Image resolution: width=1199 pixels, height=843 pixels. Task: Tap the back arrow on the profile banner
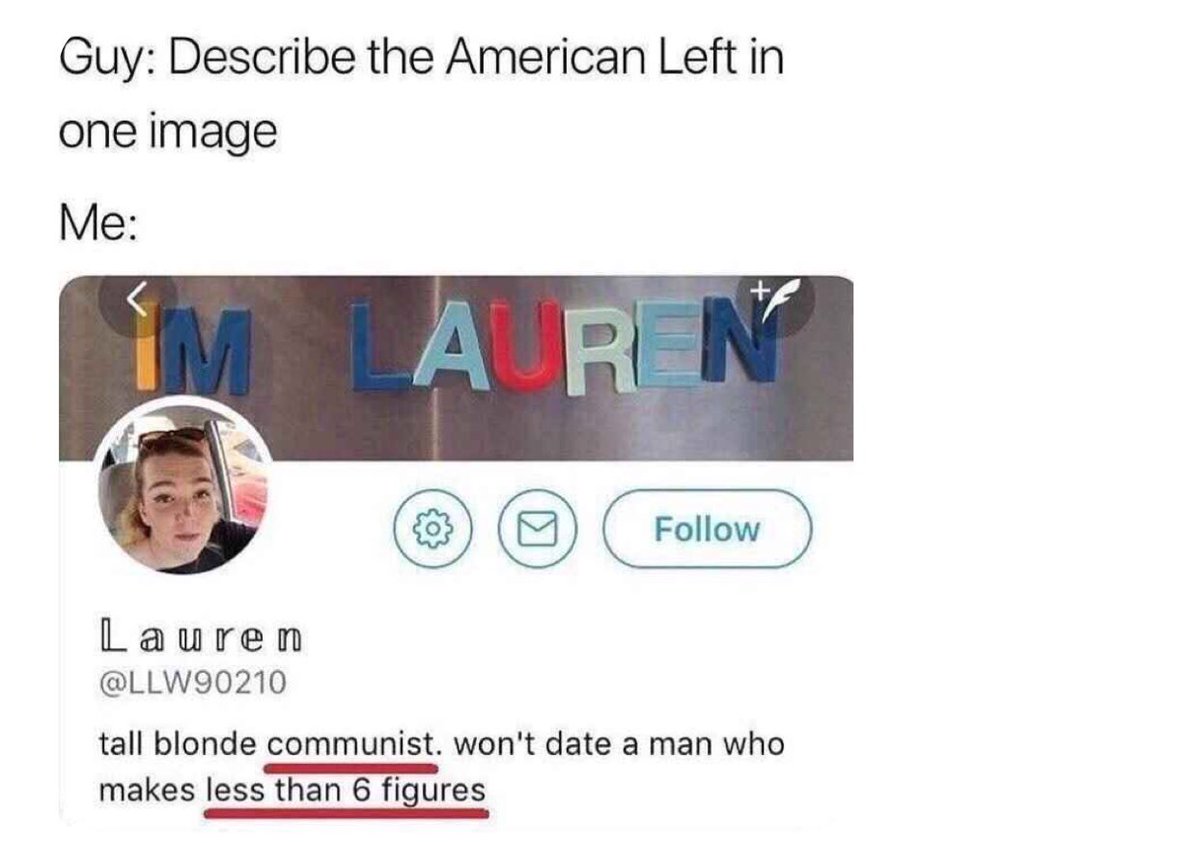(138, 298)
